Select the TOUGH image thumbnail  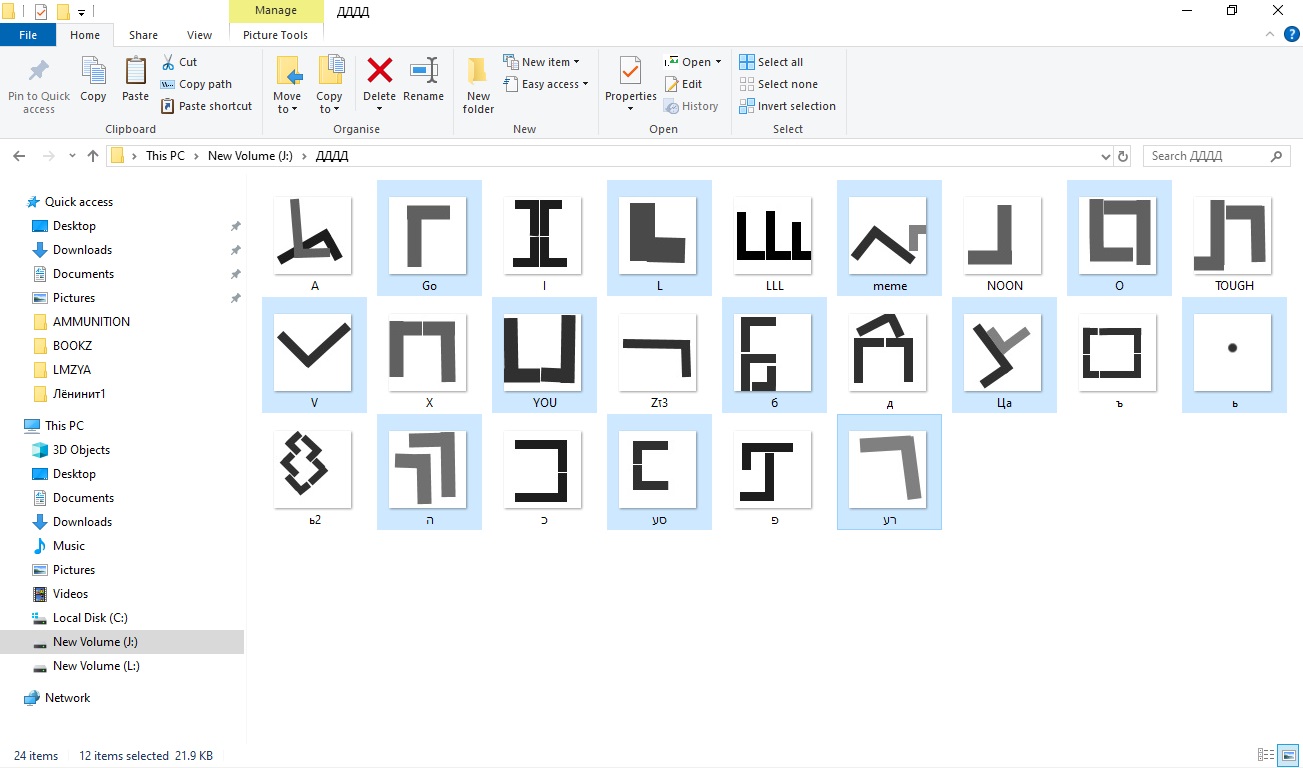point(1233,236)
